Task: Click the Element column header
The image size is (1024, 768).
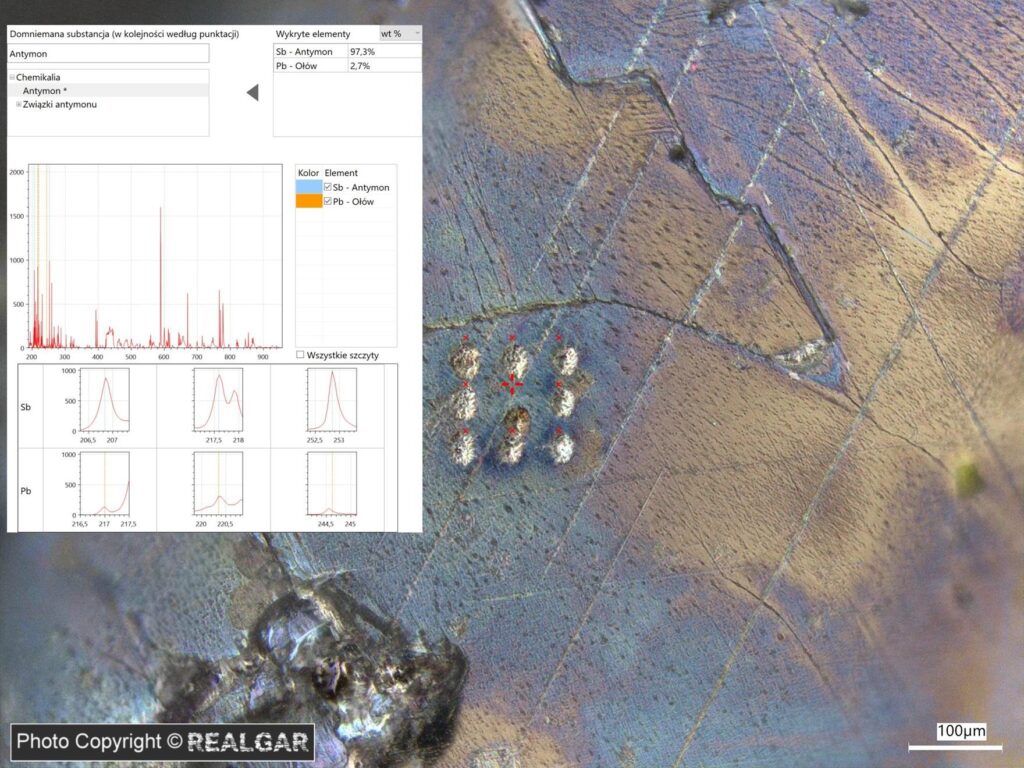Action: [x=341, y=172]
